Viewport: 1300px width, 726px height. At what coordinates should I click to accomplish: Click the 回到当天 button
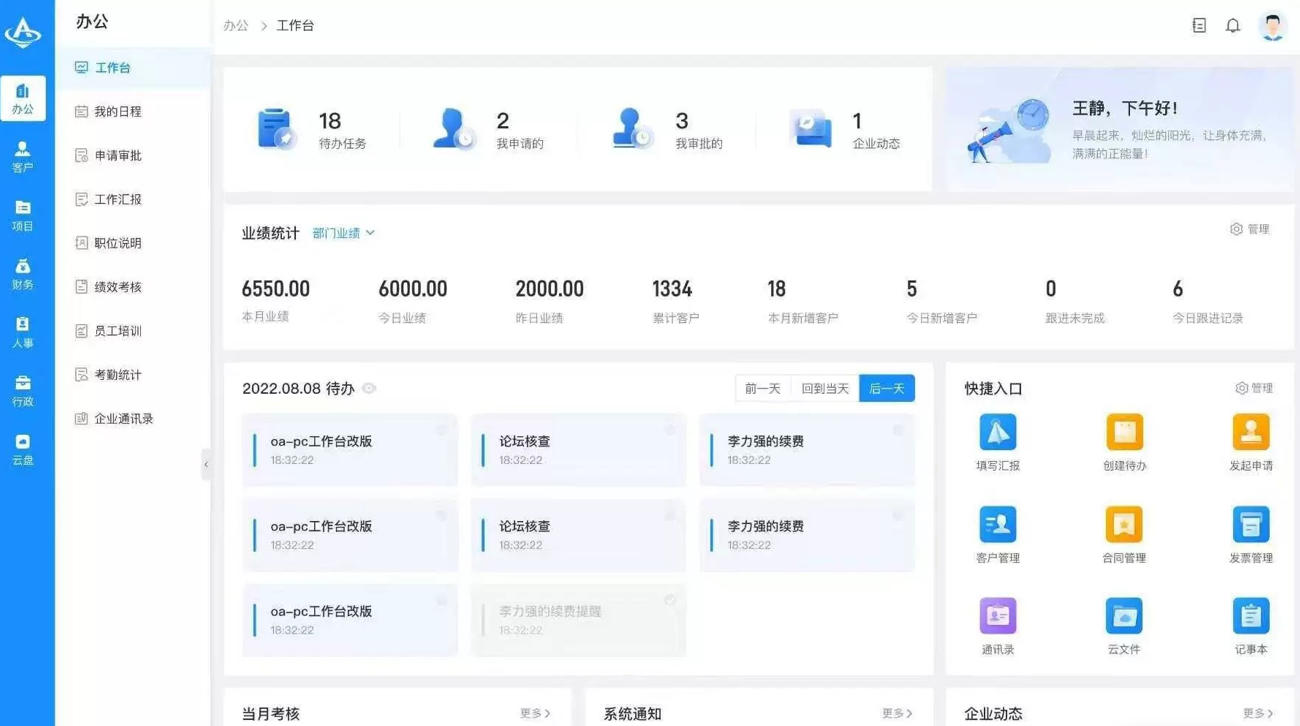(825, 388)
